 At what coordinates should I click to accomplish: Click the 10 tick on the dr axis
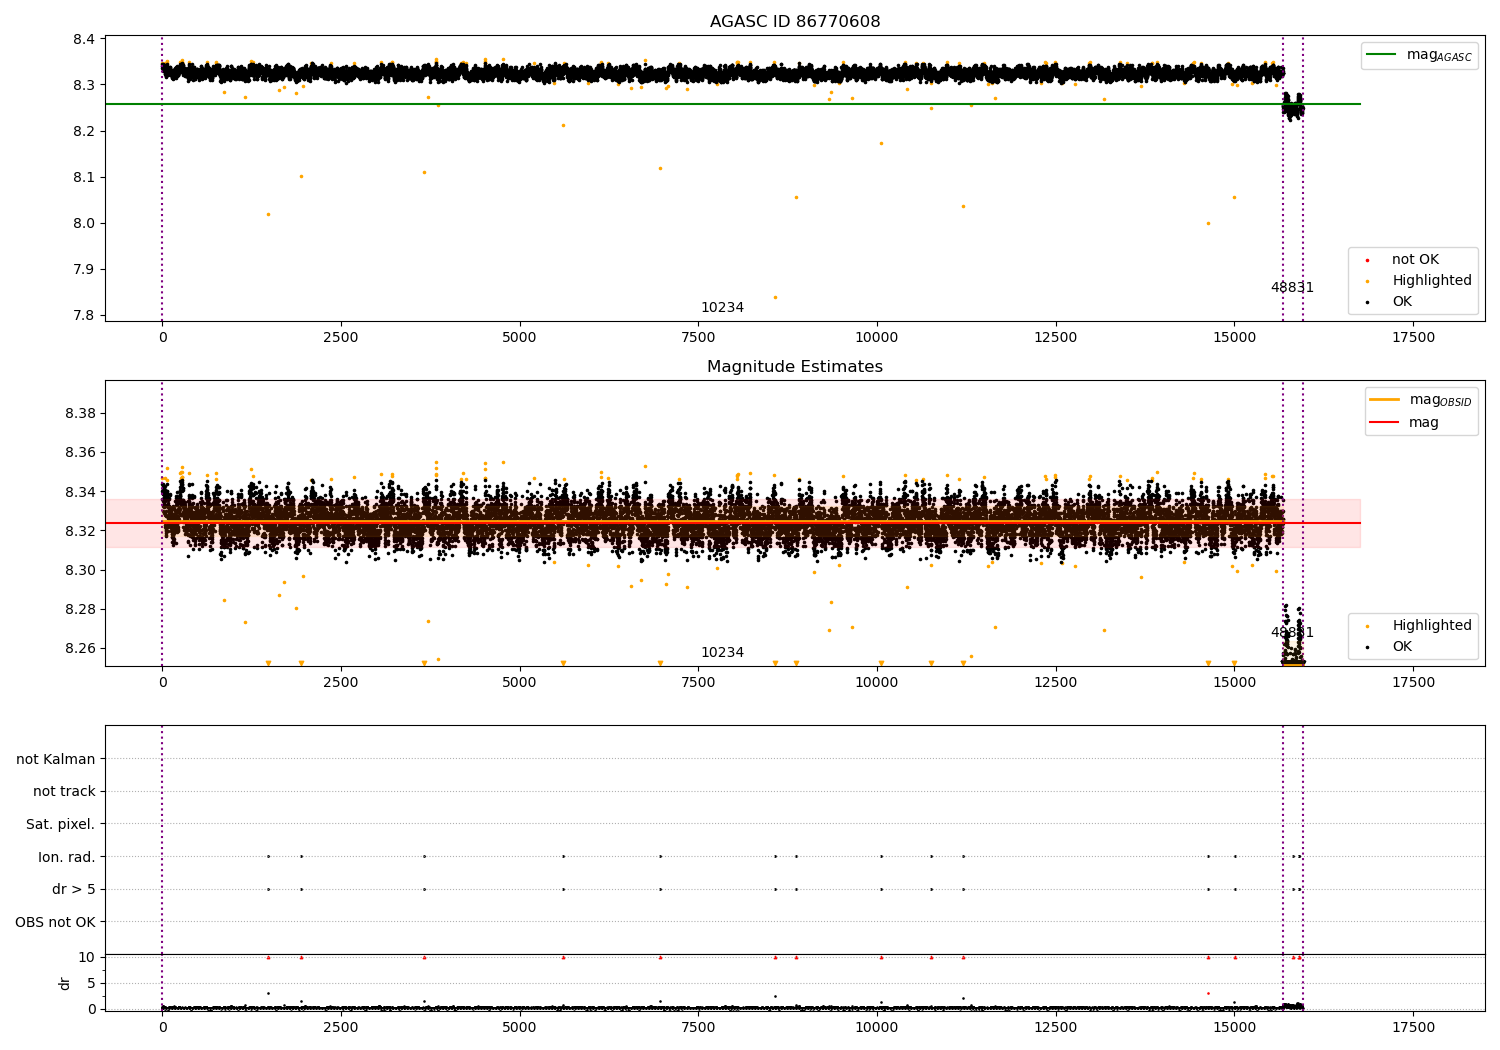[87, 957]
